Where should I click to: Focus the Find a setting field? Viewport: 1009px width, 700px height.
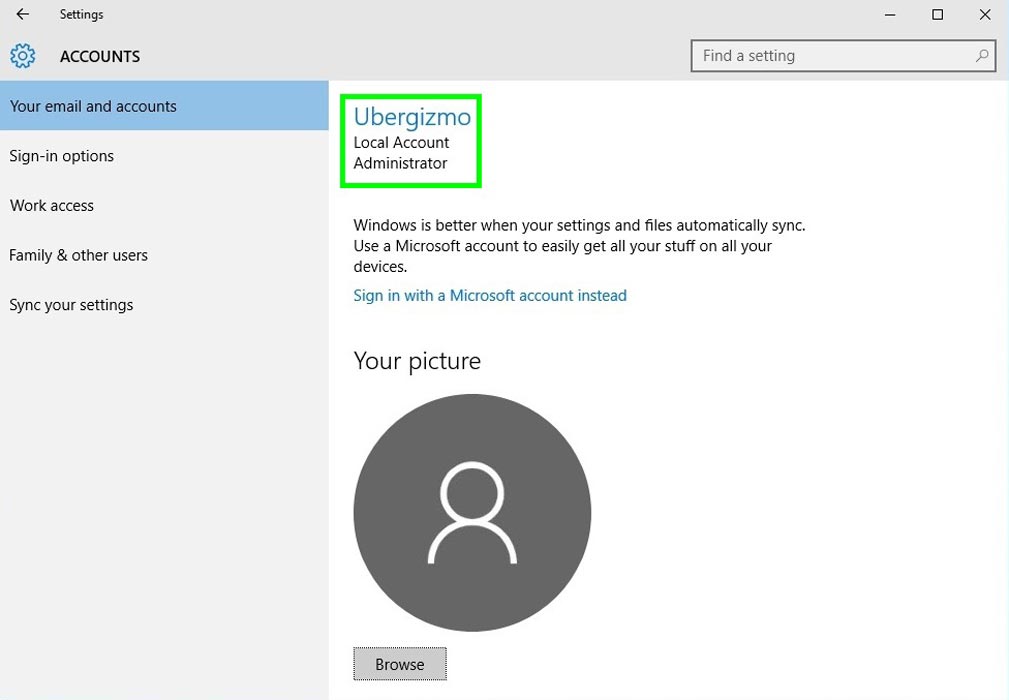pyautogui.click(x=835, y=56)
